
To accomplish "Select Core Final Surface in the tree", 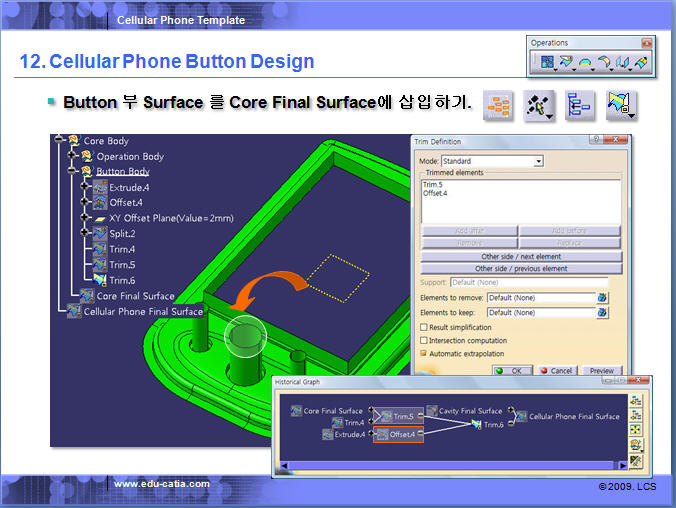I will click(x=134, y=296).
